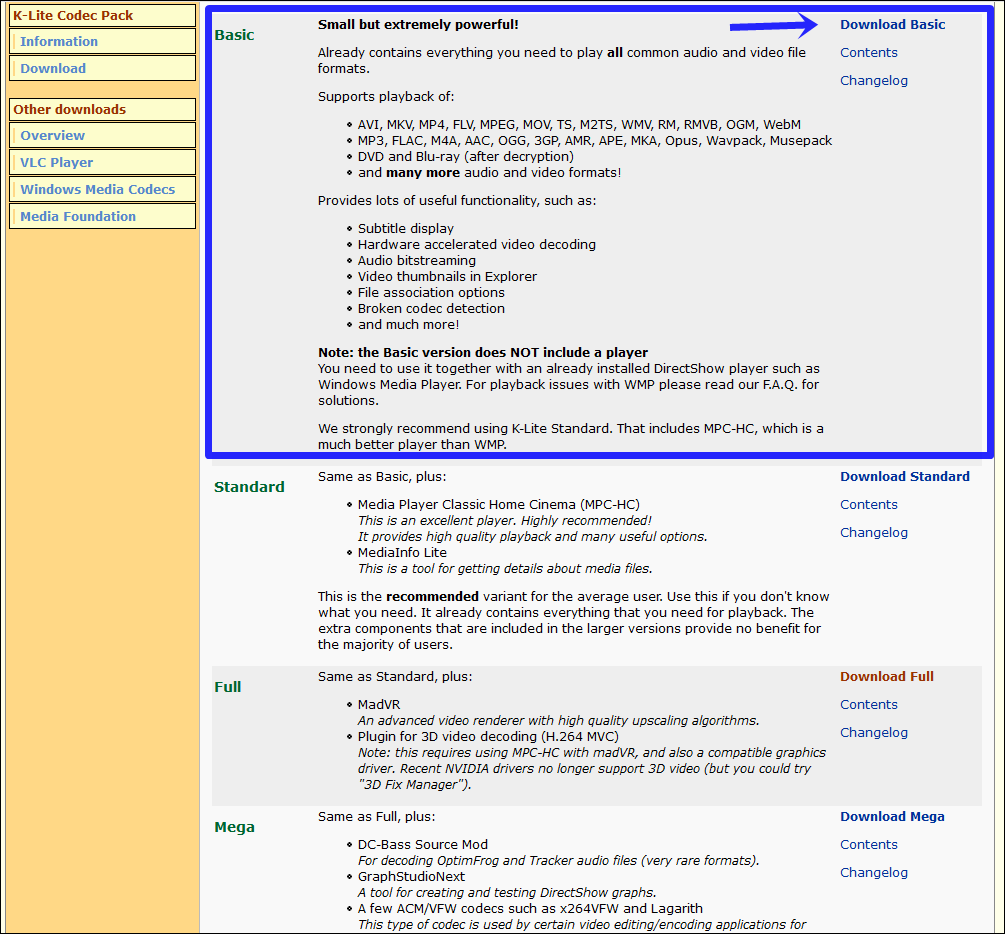
Task: Click 'Media Player Classic Home Cinema (MPC-HC)' item
Action: tap(499, 505)
